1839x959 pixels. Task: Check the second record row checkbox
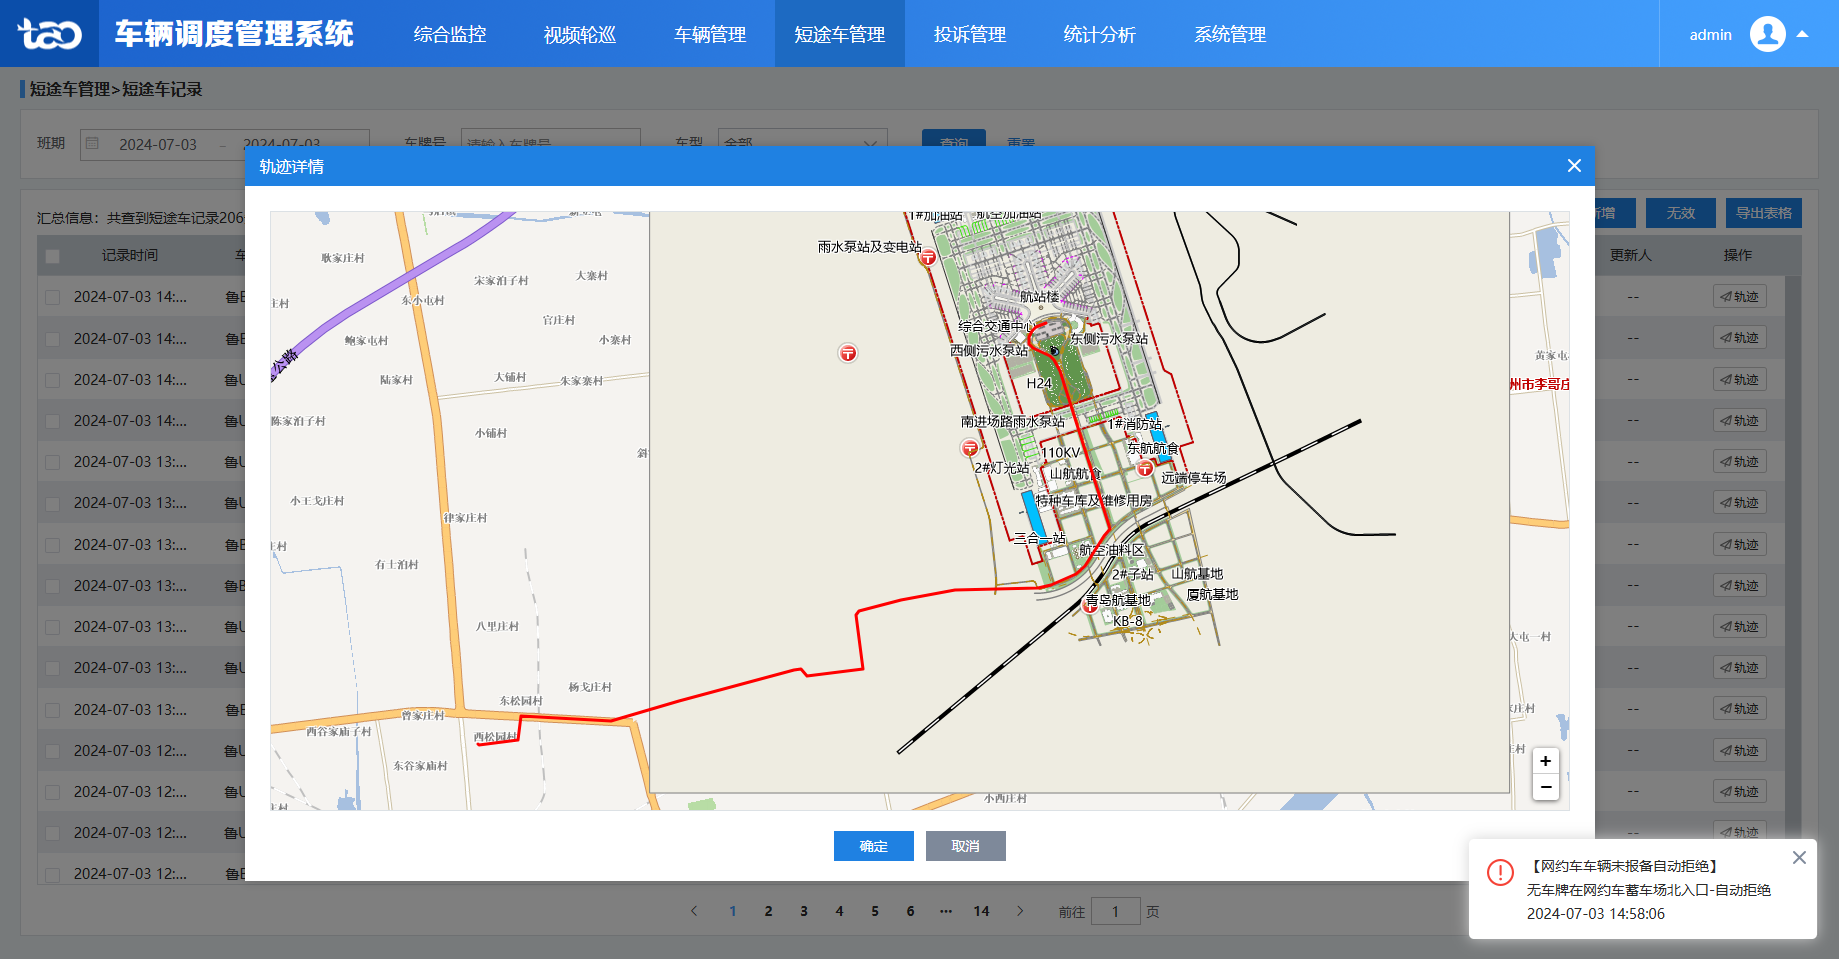pos(53,339)
